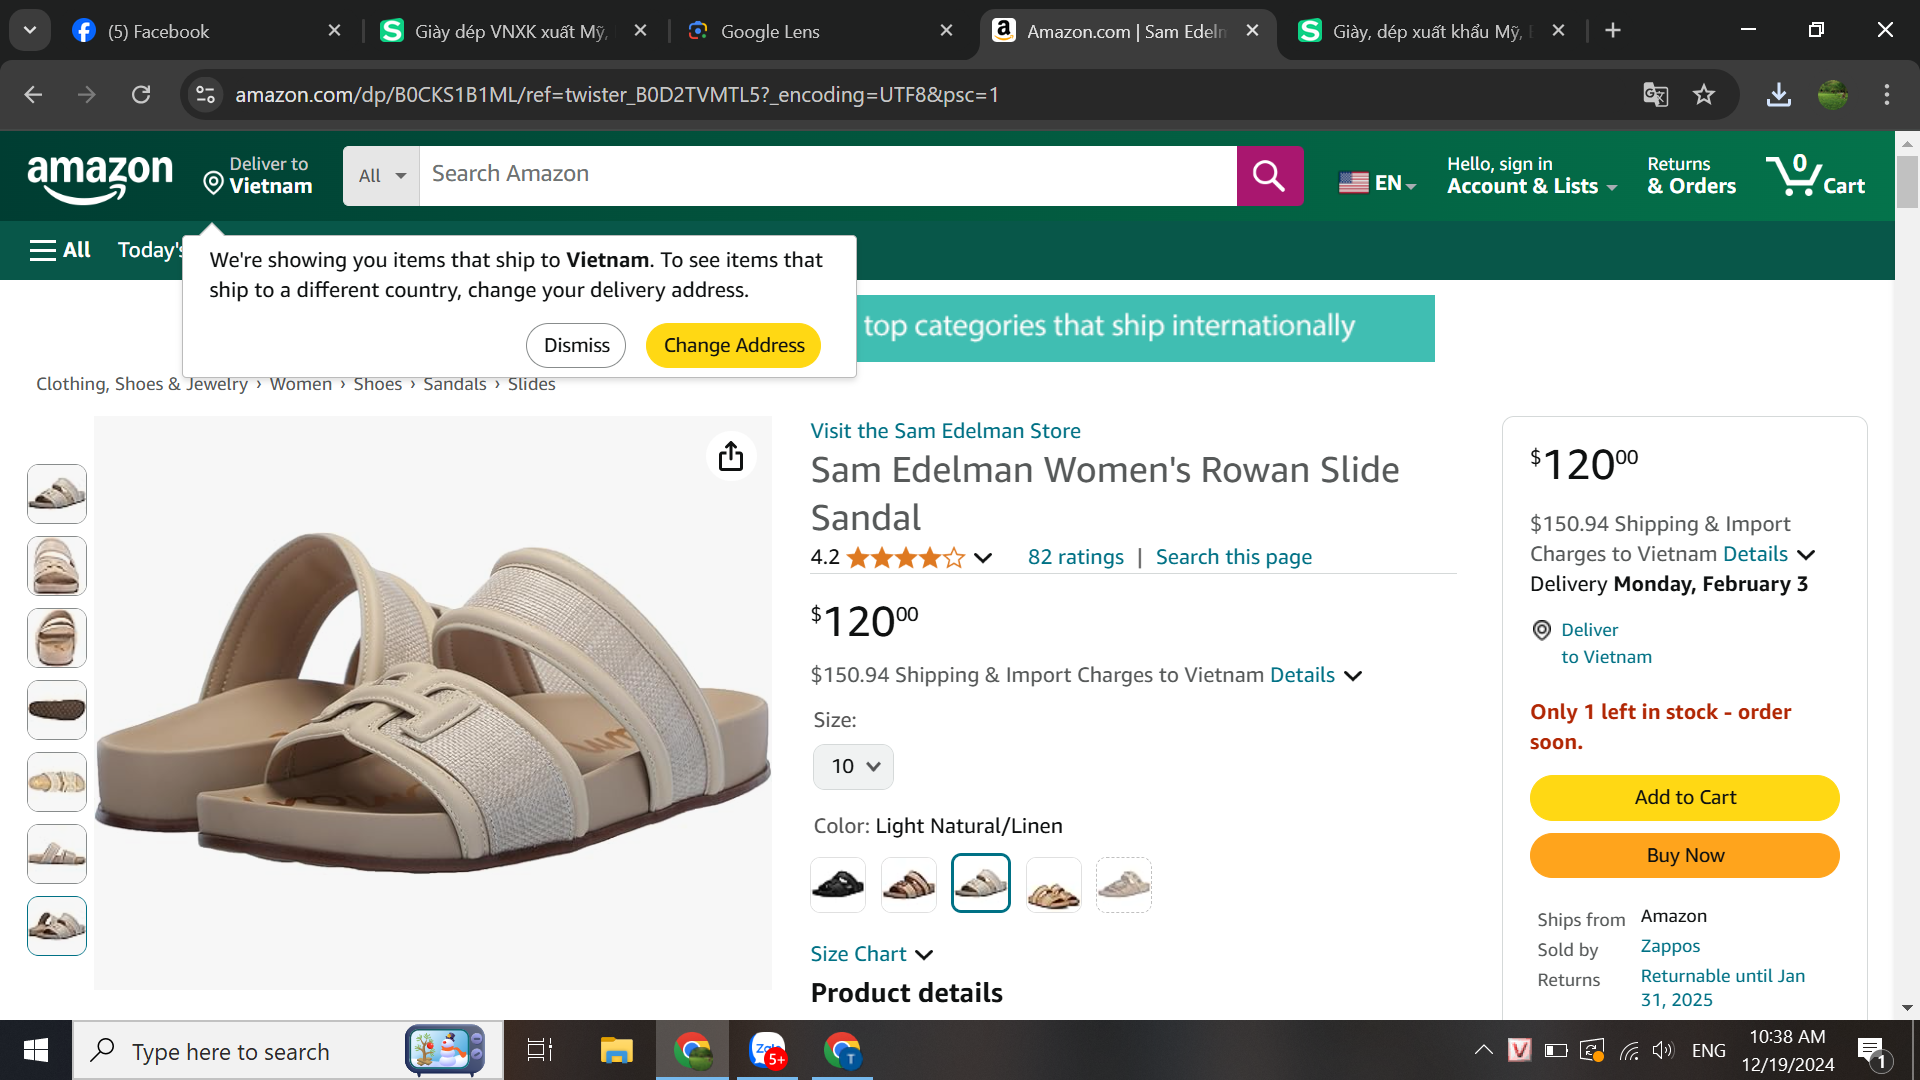Open the All hamburger menu
The height and width of the screenshot is (1080, 1920).
click(60, 250)
